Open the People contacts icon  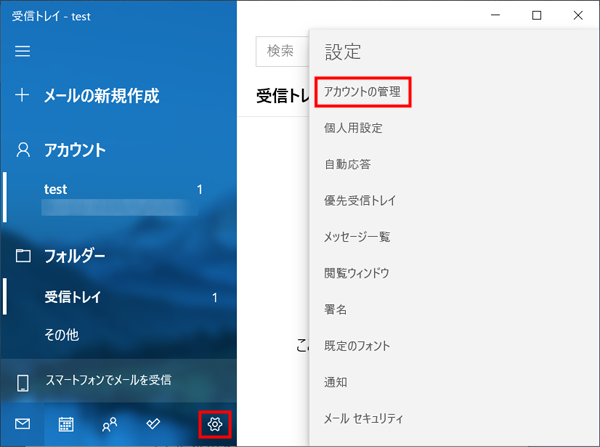coord(110,424)
